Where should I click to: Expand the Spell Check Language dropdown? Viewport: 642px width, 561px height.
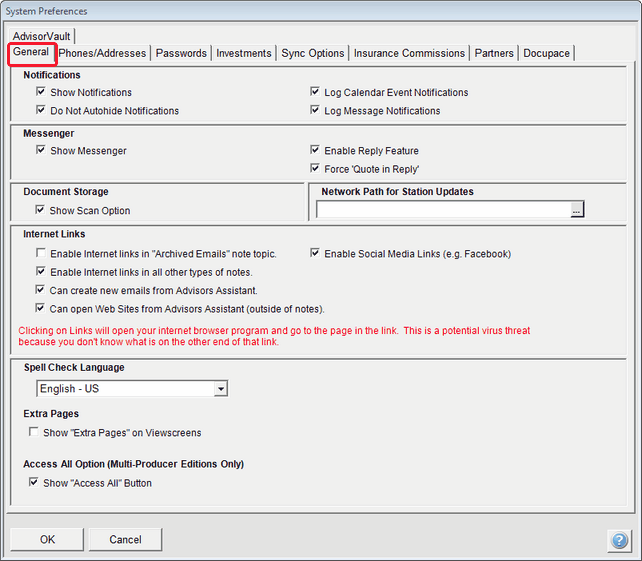221,388
